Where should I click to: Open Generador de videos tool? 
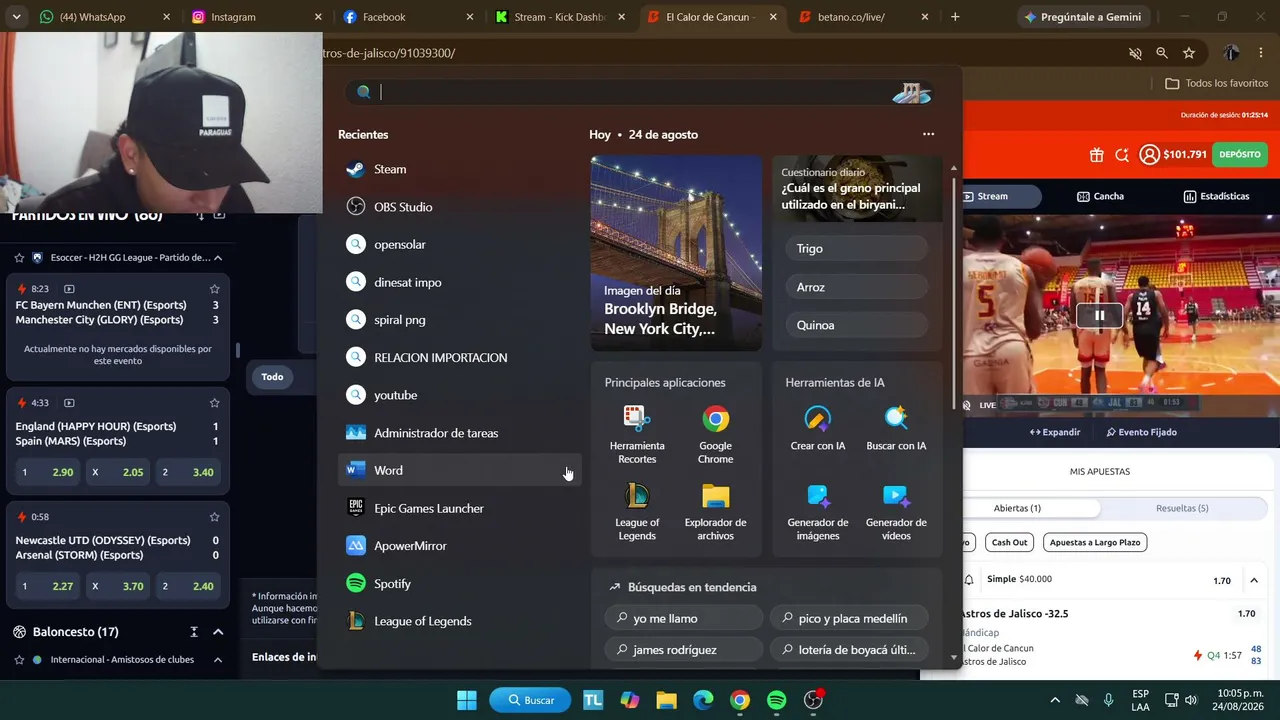click(896, 511)
